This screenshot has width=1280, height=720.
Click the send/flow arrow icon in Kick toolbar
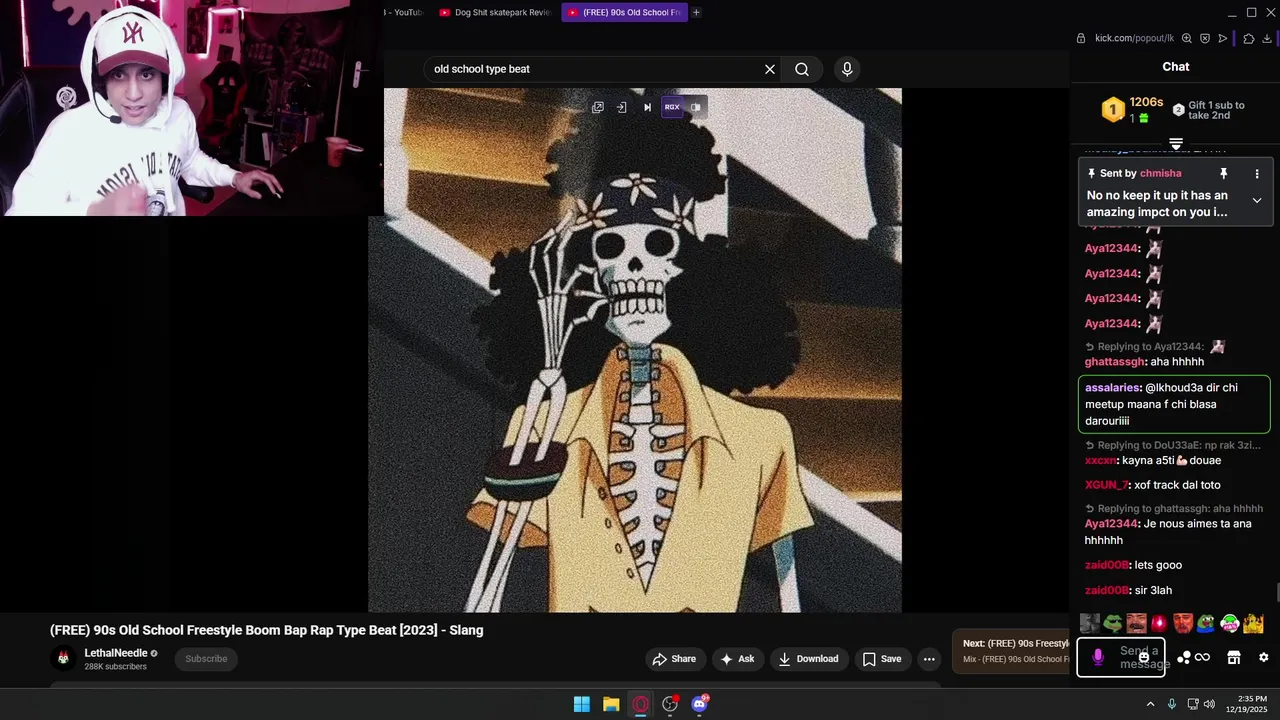(1222, 38)
